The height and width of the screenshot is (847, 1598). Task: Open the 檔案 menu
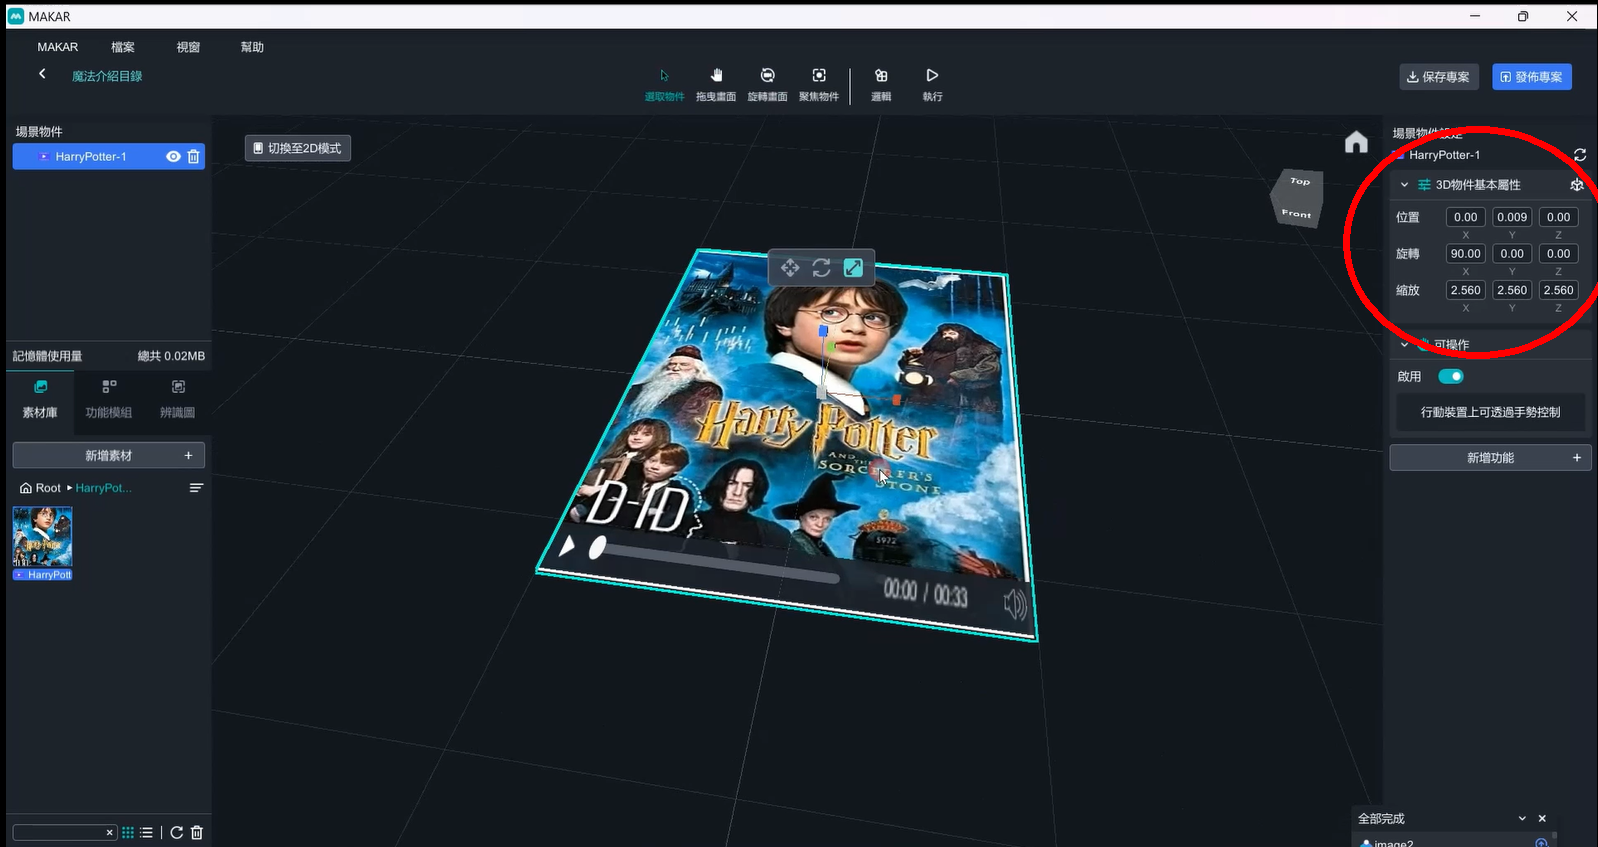pyautogui.click(x=123, y=47)
